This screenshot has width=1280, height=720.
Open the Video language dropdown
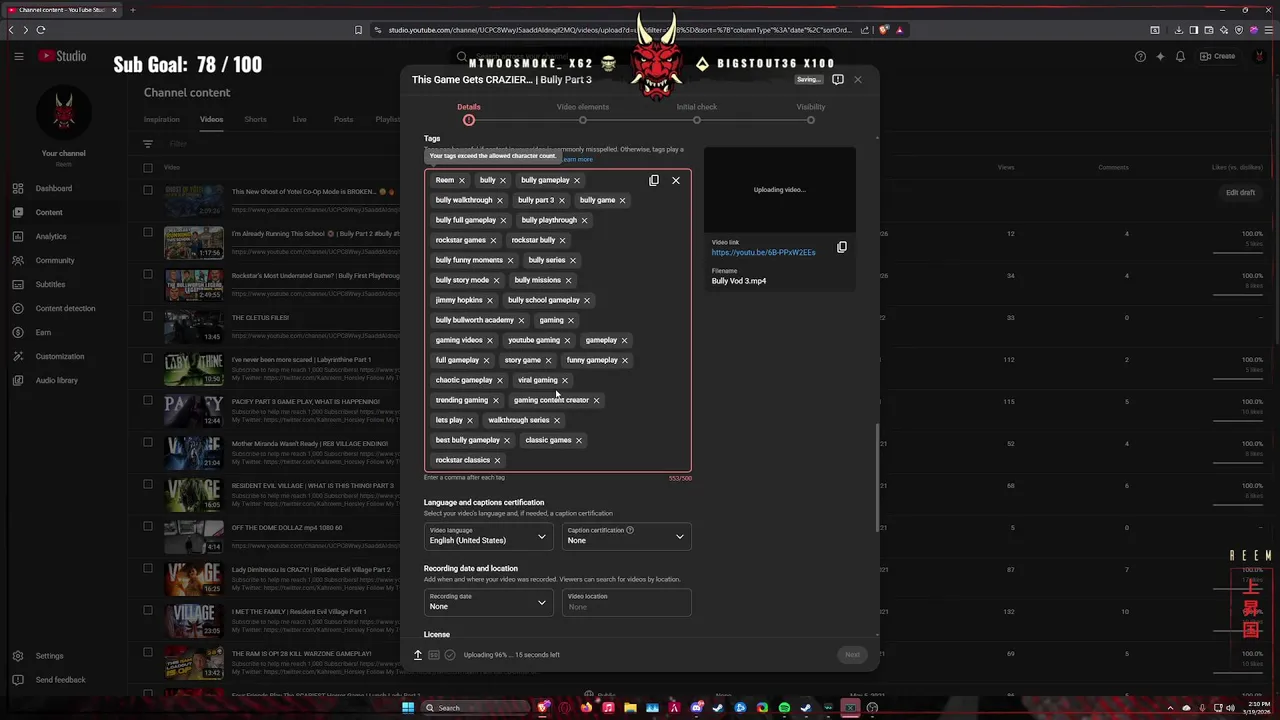click(488, 536)
